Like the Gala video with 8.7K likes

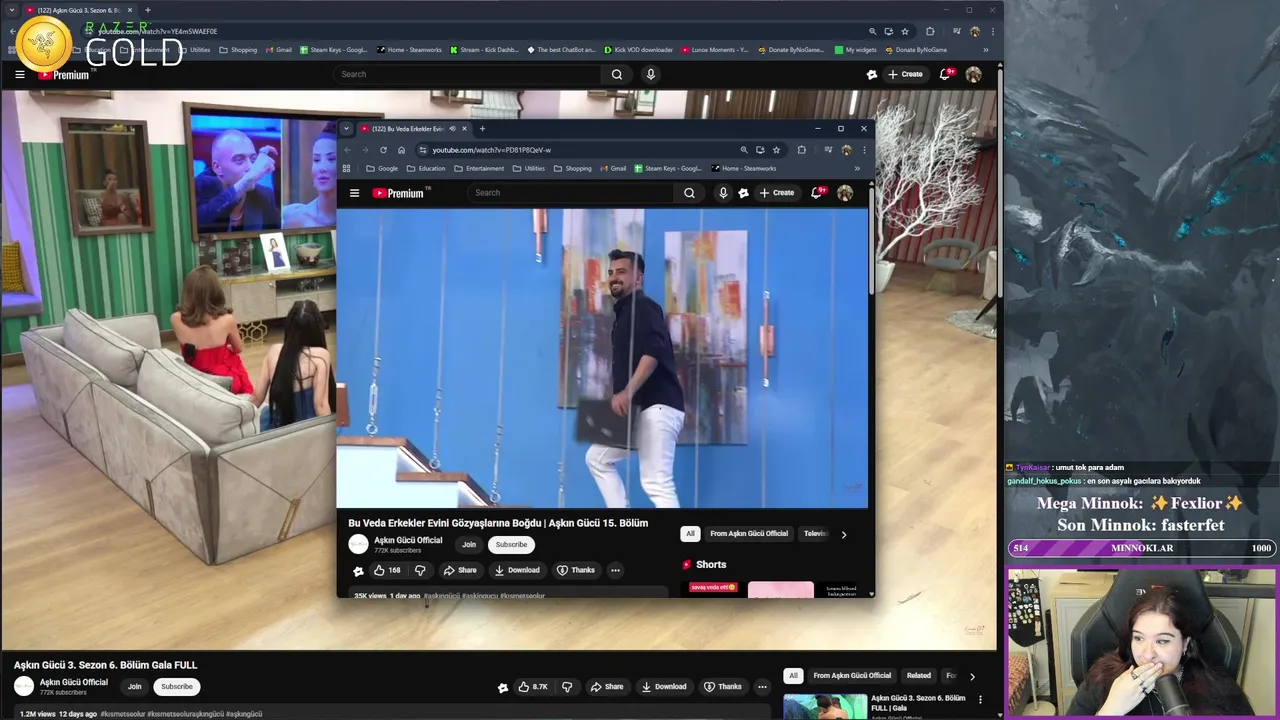click(x=533, y=687)
